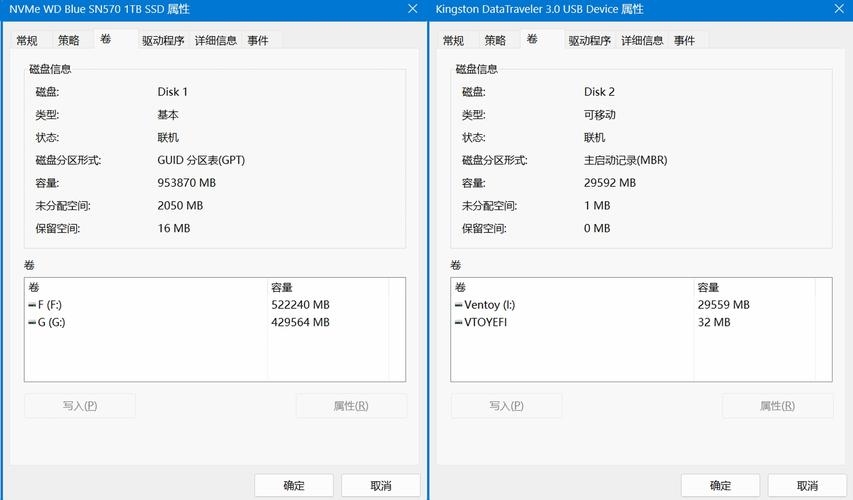The image size is (853, 500).
Task: Click 取消 in Kingston DataTraveler window
Action: click(807, 485)
